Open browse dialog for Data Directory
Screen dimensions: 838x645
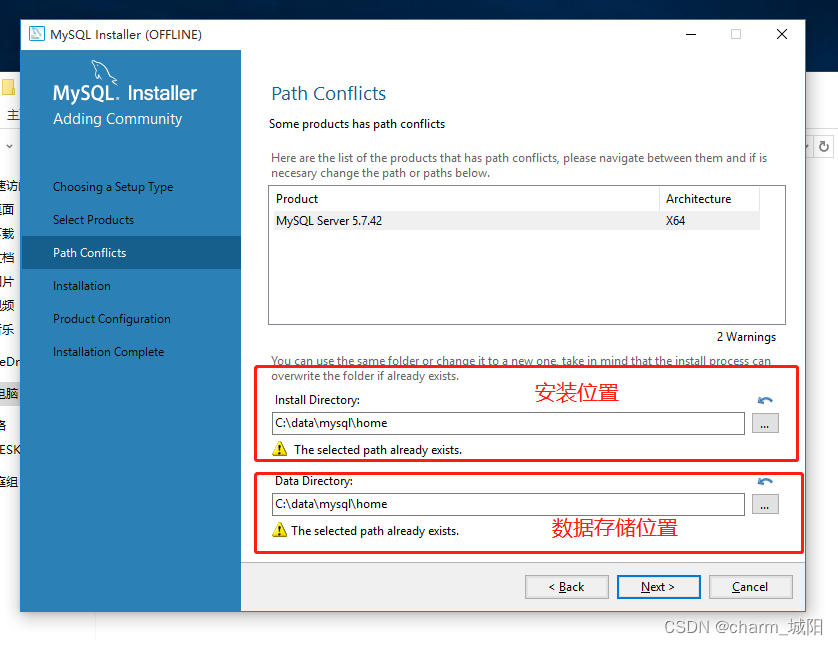pyautogui.click(x=765, y=504)
